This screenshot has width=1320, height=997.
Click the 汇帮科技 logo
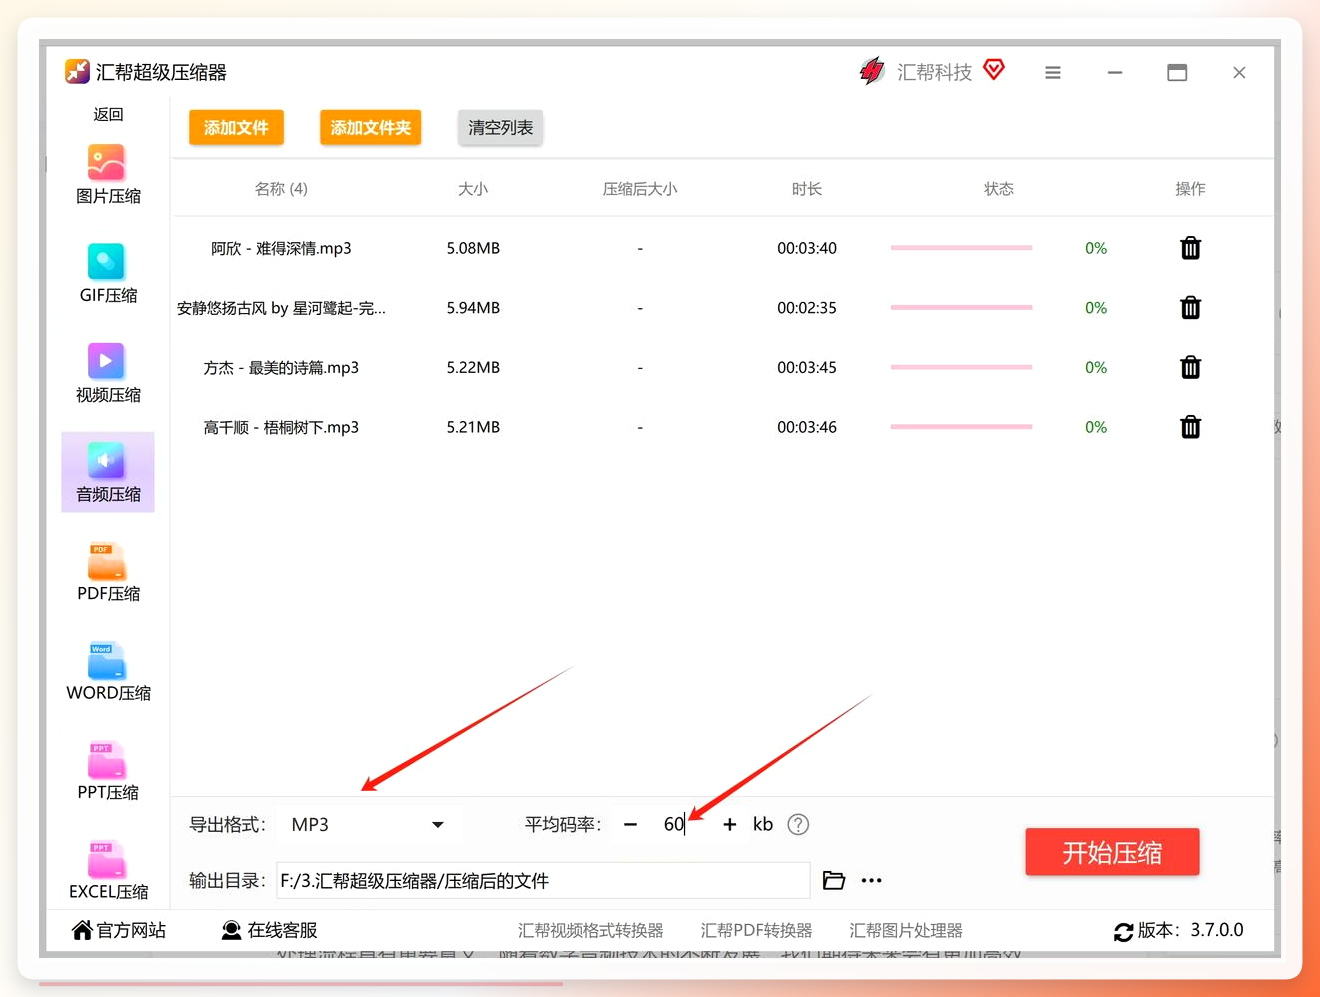click(x=872, y=71)
